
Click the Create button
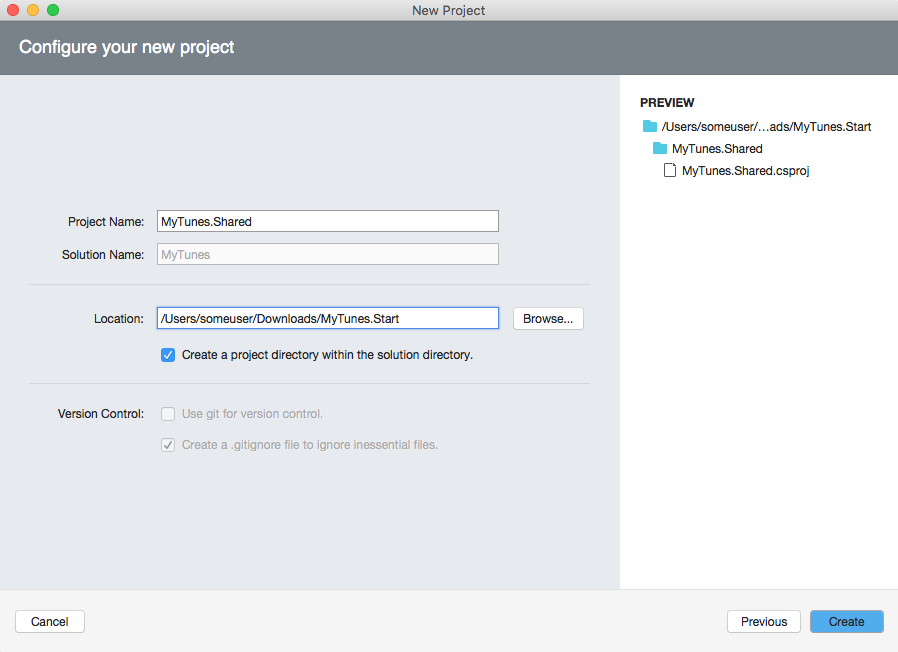(846, 622)
